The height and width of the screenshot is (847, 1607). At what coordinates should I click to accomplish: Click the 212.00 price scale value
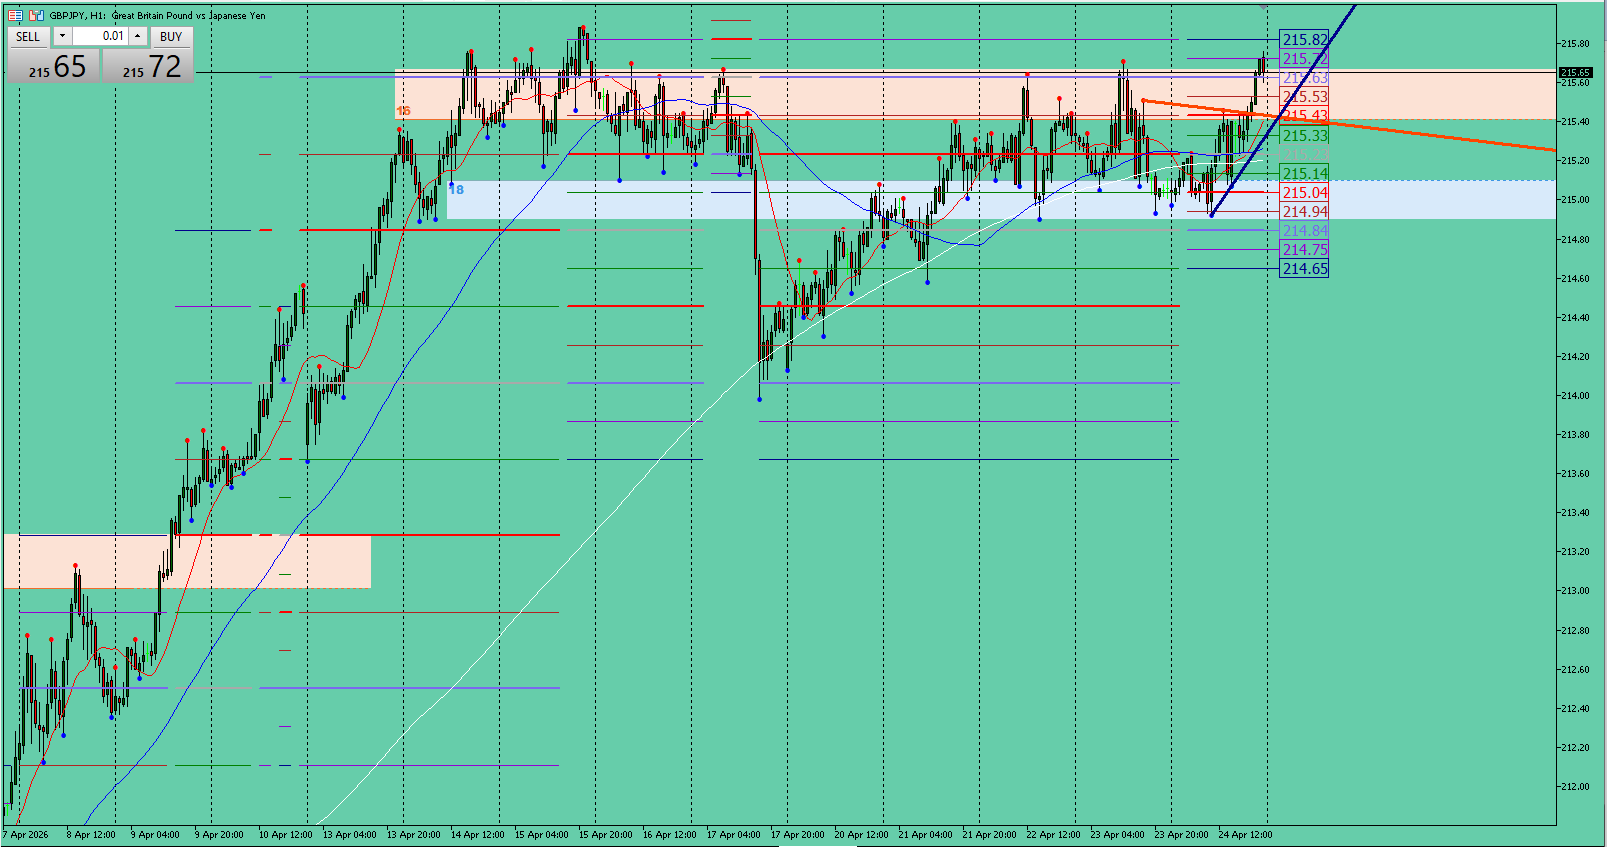pos(1575,787)
